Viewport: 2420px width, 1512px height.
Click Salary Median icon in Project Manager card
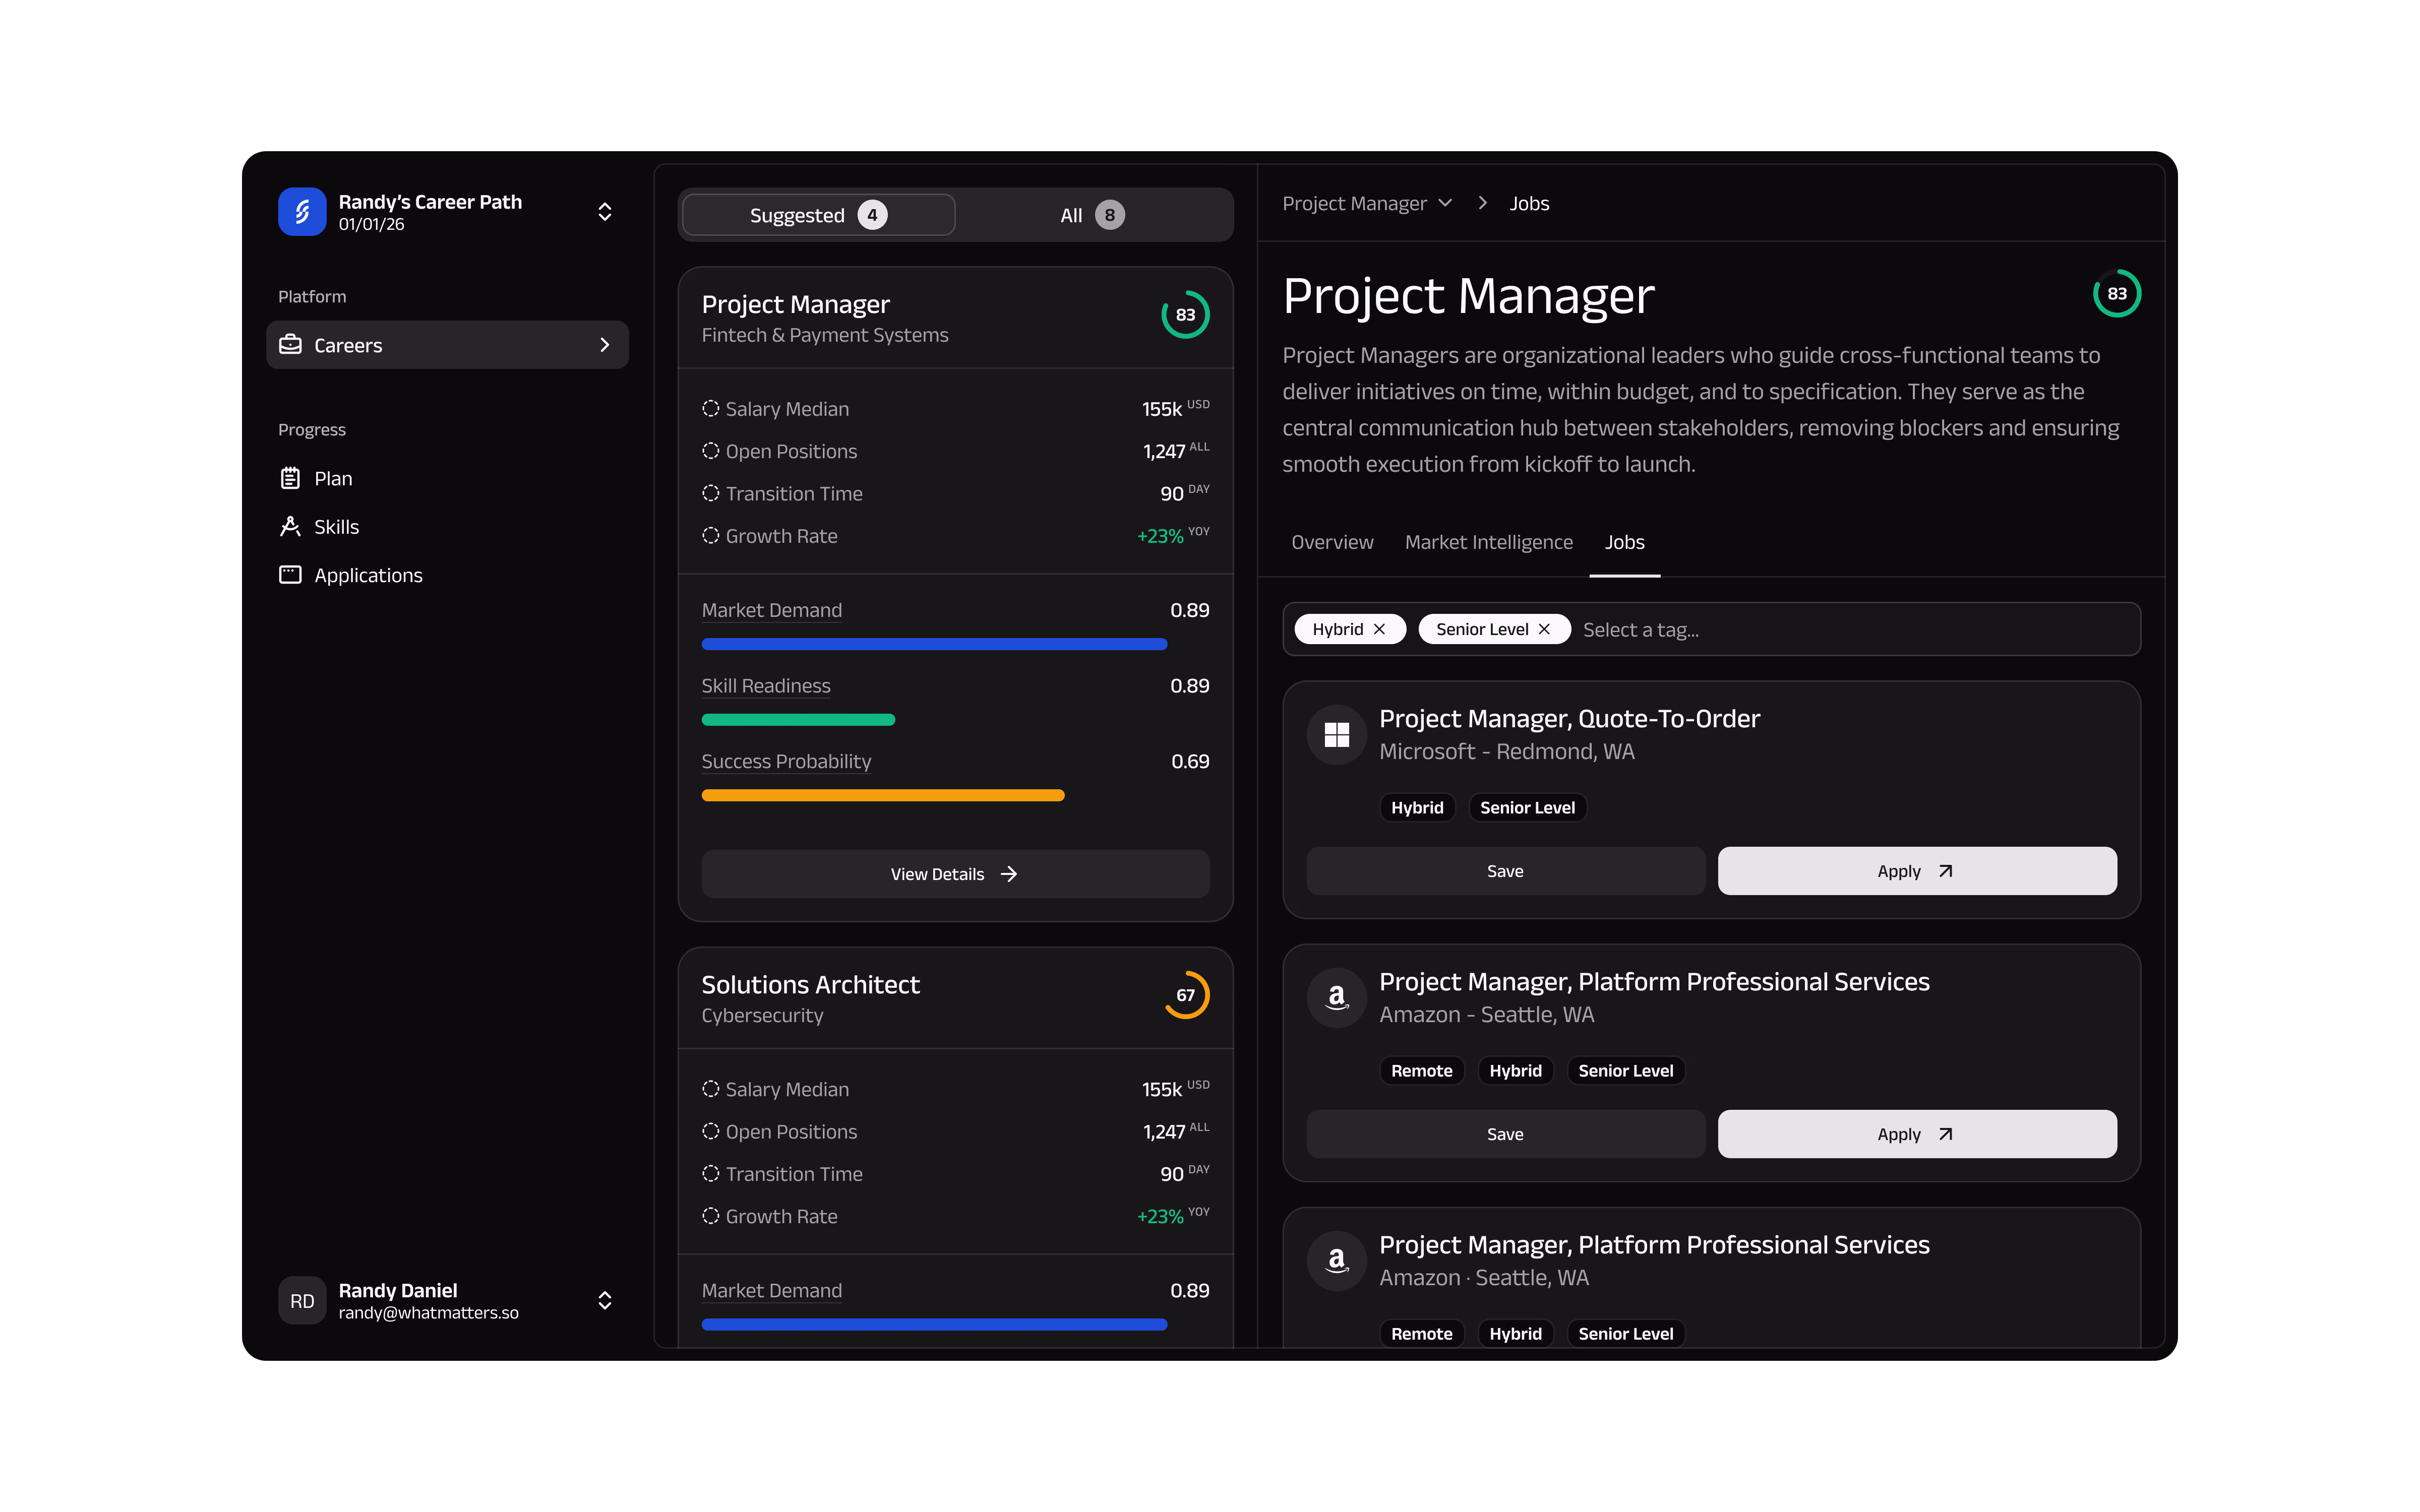(x=710, y=409)
